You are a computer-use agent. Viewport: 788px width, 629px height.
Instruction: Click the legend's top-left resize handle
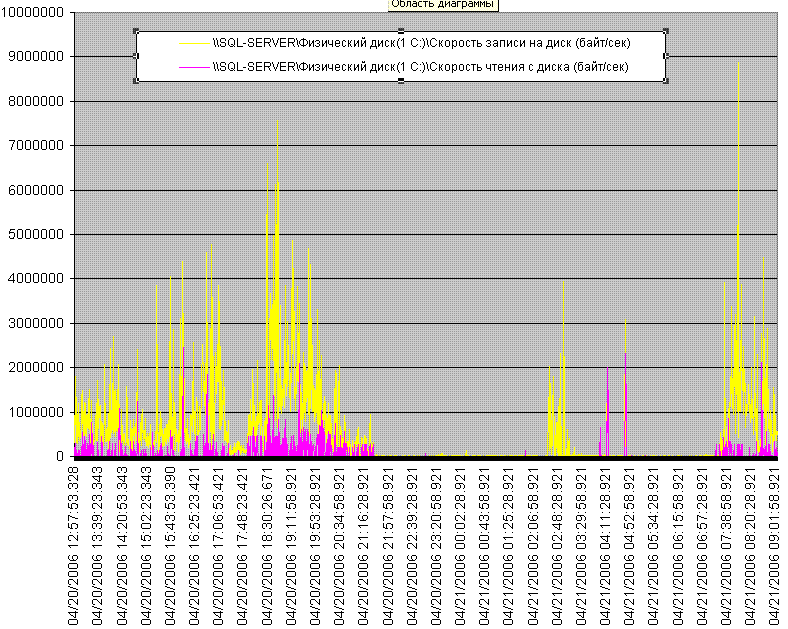point(136,31)
